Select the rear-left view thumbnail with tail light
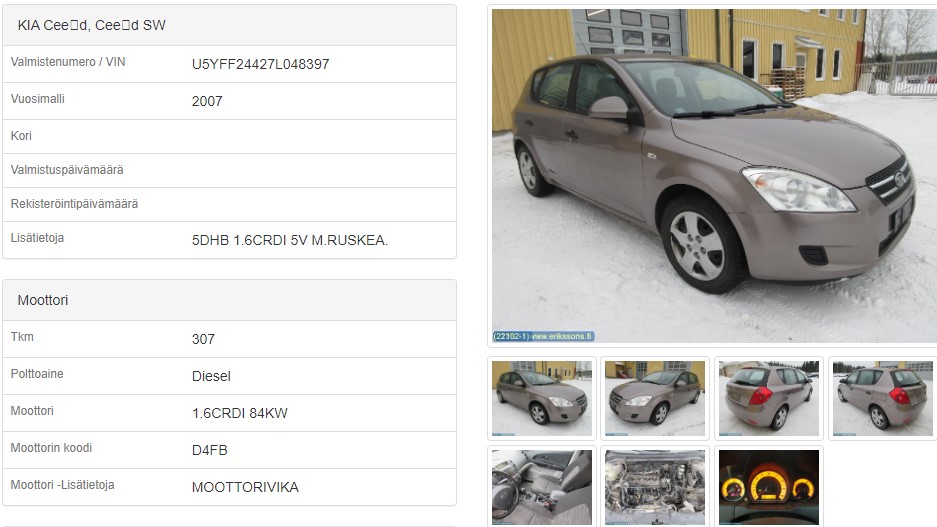The height and width of the screenshot is (527, 937). (768, 398)
